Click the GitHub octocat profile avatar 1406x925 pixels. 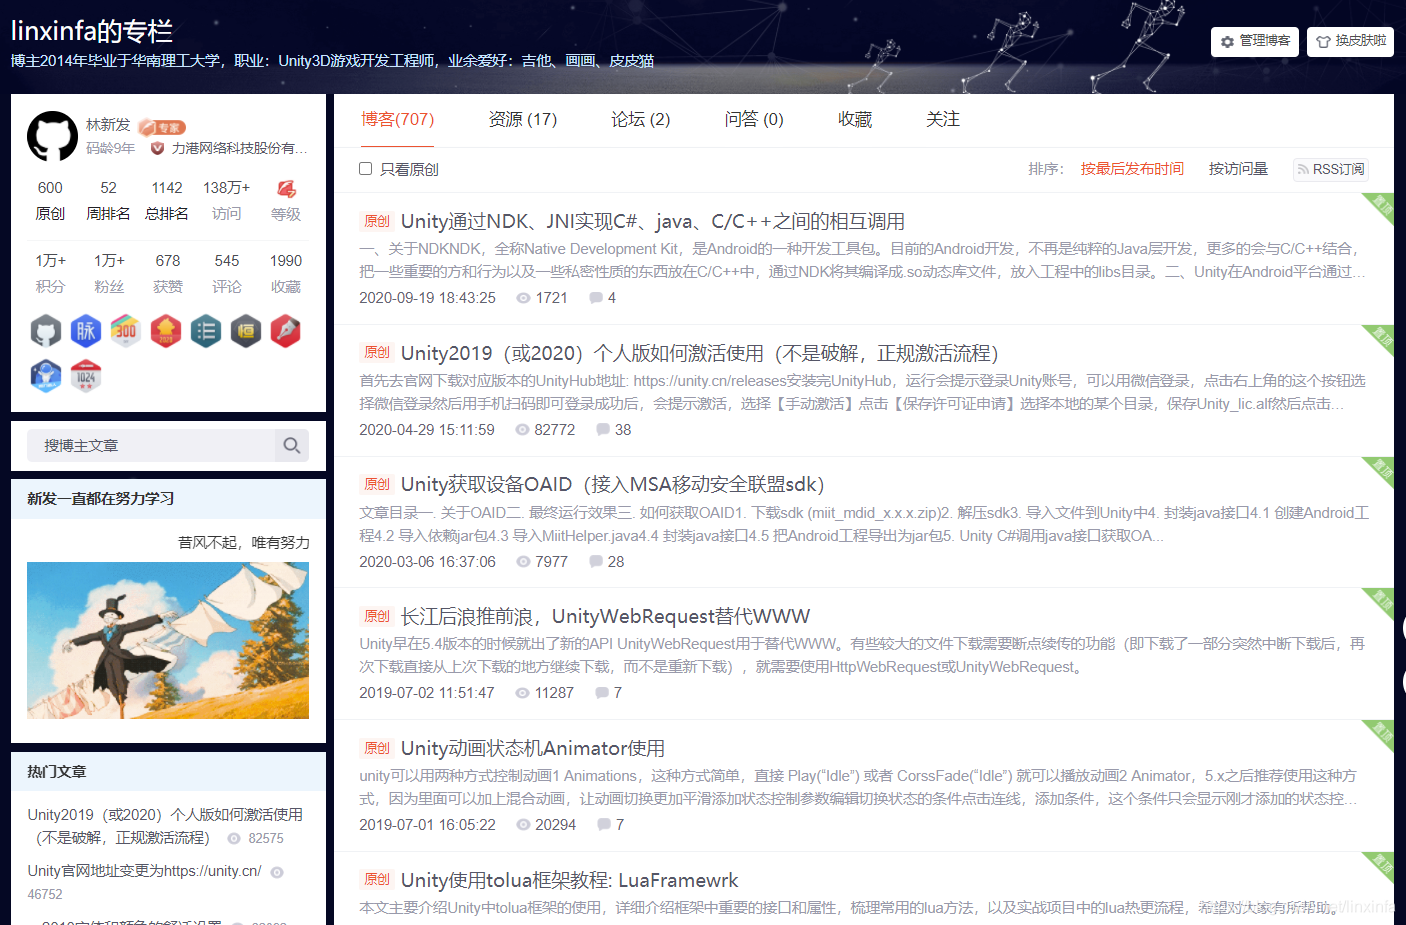click(52, 136)
